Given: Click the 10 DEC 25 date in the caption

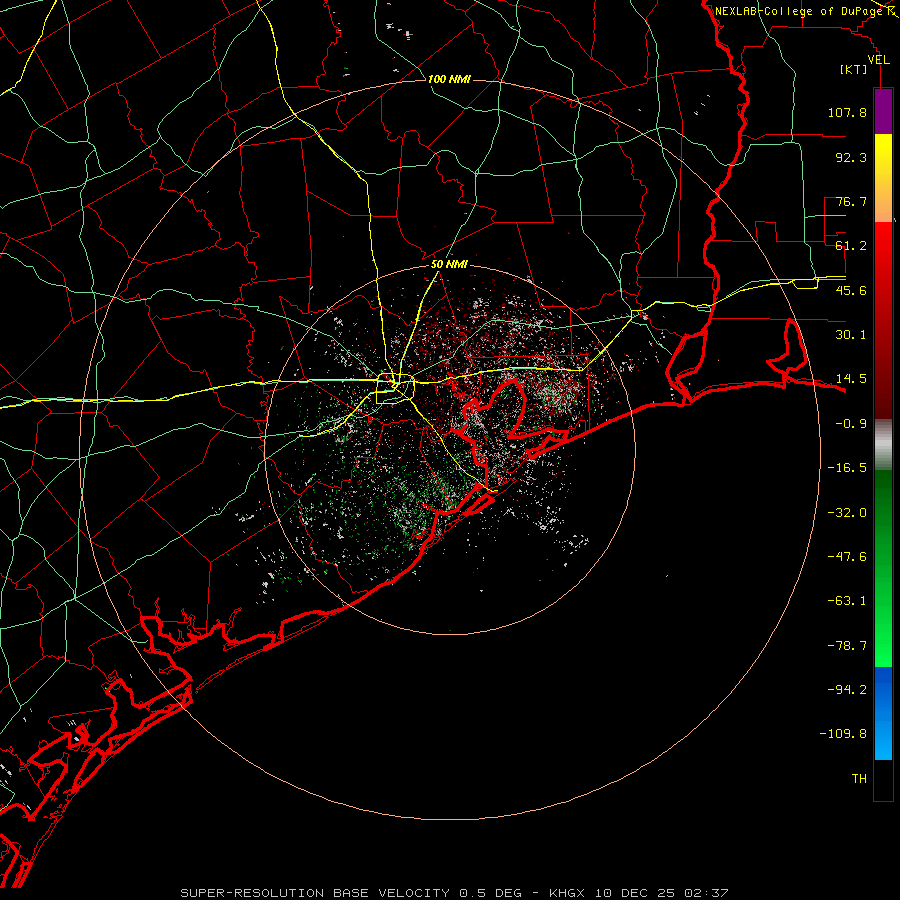Looking at the screenshot, I should click(635, 893).
